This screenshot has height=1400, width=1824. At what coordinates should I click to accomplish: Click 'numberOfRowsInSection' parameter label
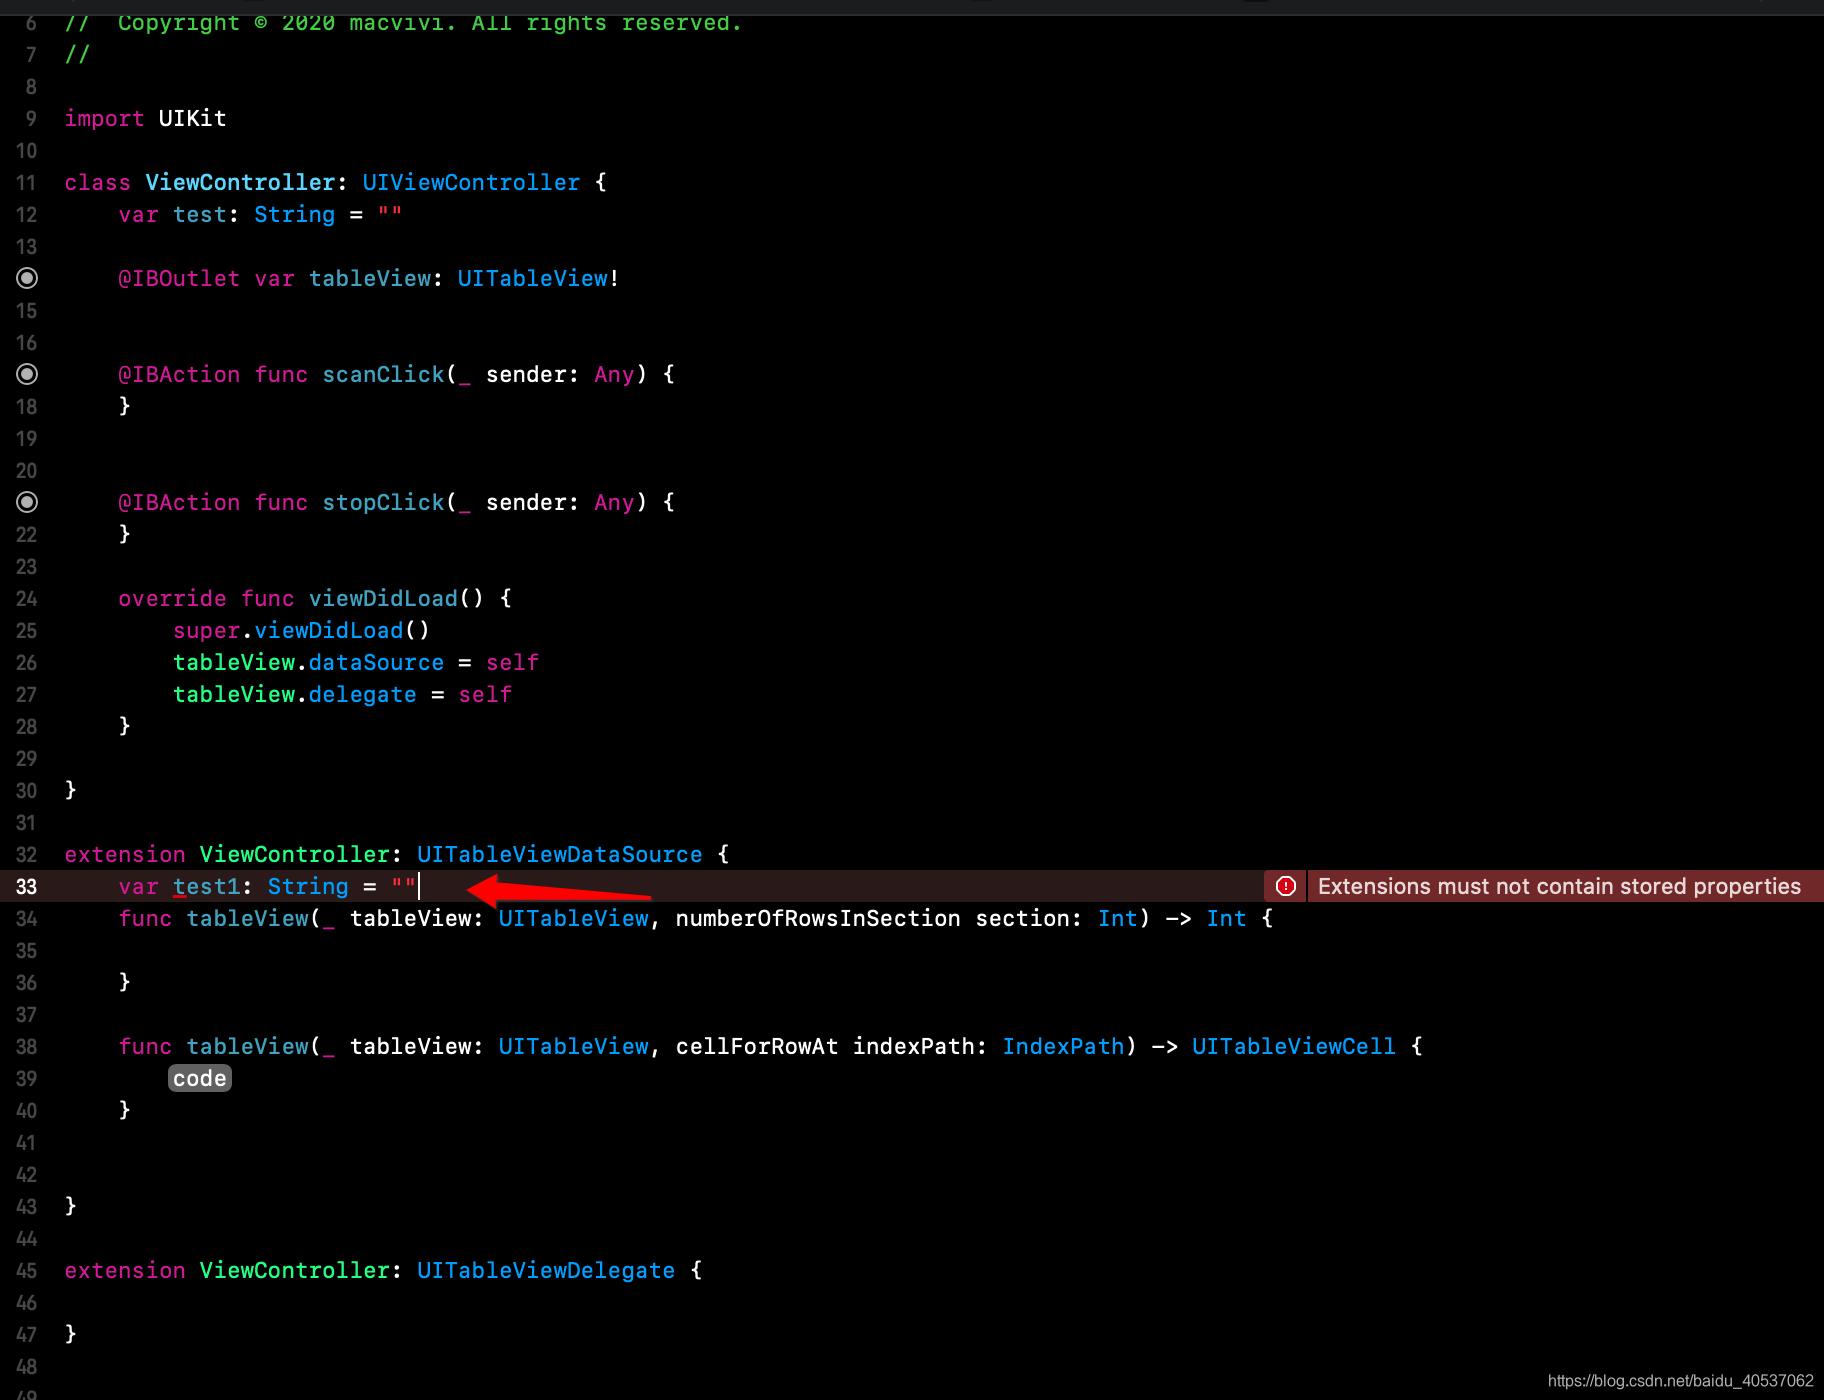(818, 918)
